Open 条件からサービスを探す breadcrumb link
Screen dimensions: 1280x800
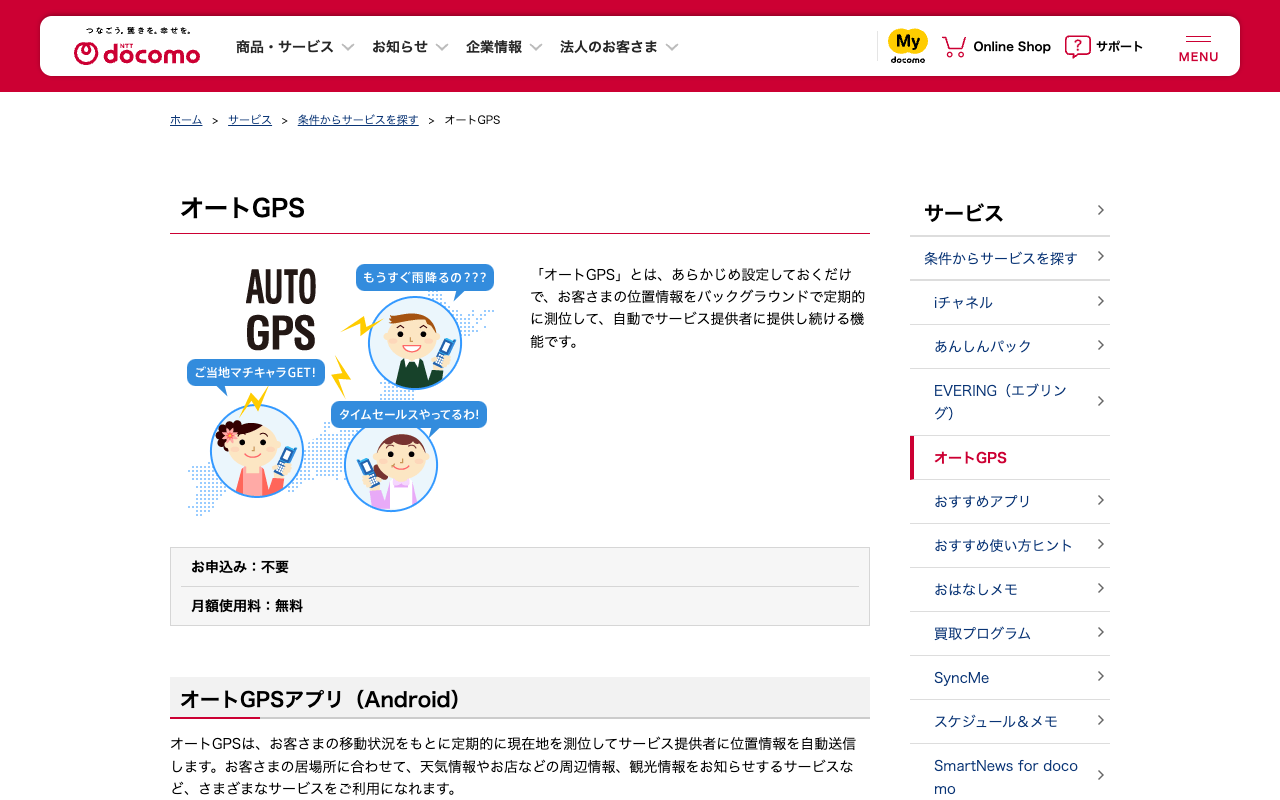coord(358,120)
